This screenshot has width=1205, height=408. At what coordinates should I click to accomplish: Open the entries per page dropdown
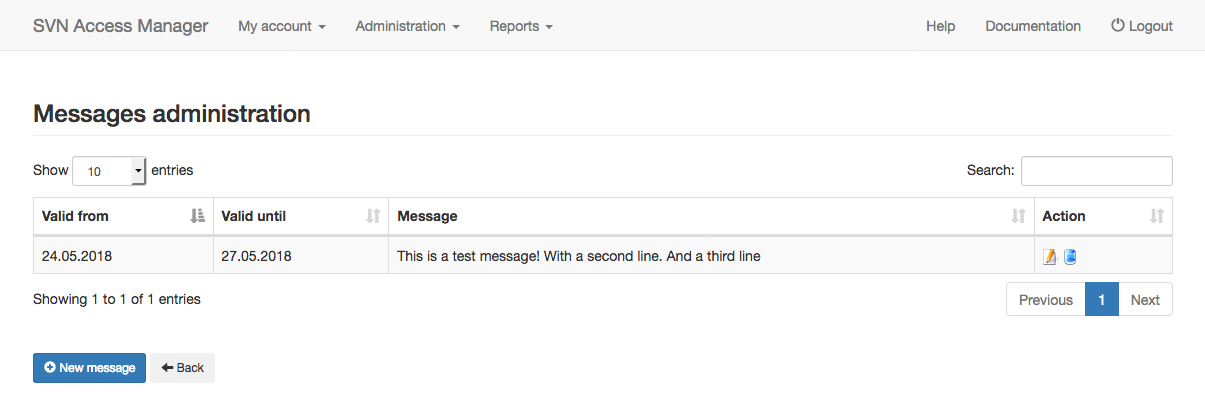click(x=110, y=171)
